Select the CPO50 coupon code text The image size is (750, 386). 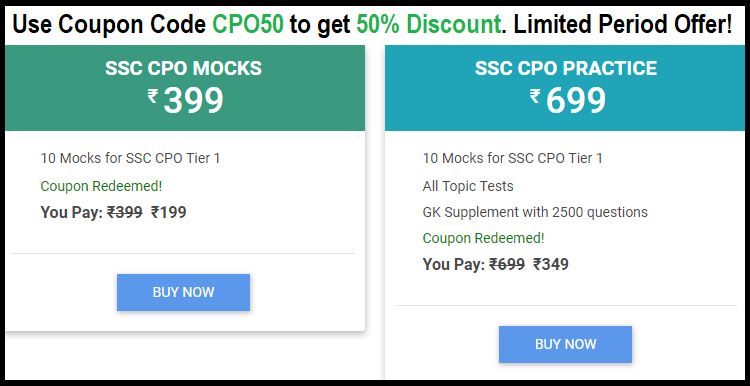248,24
